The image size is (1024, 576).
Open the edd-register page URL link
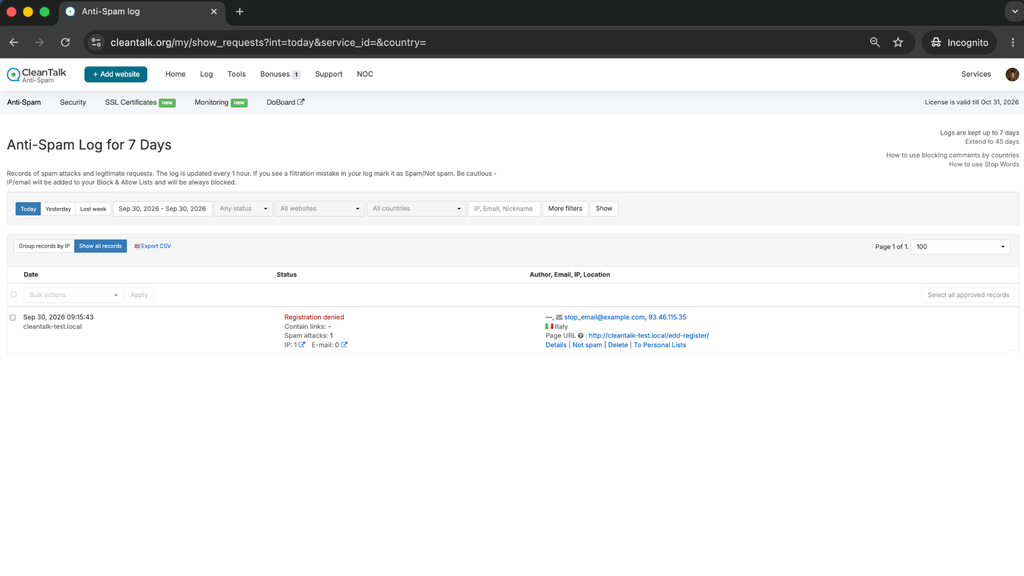(x=648, y=336)
